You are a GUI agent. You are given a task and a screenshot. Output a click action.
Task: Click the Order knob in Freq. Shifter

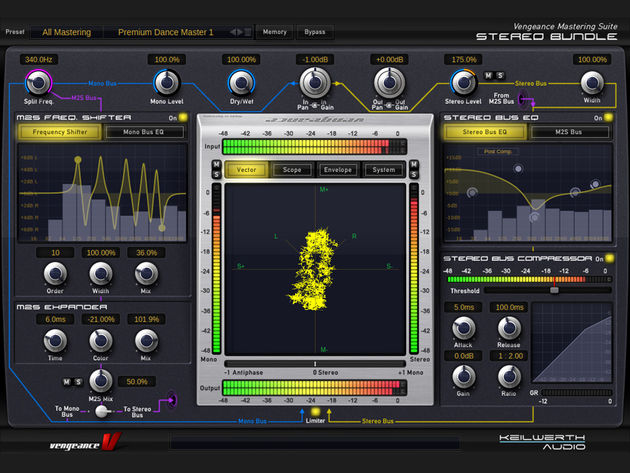[55, 274]
